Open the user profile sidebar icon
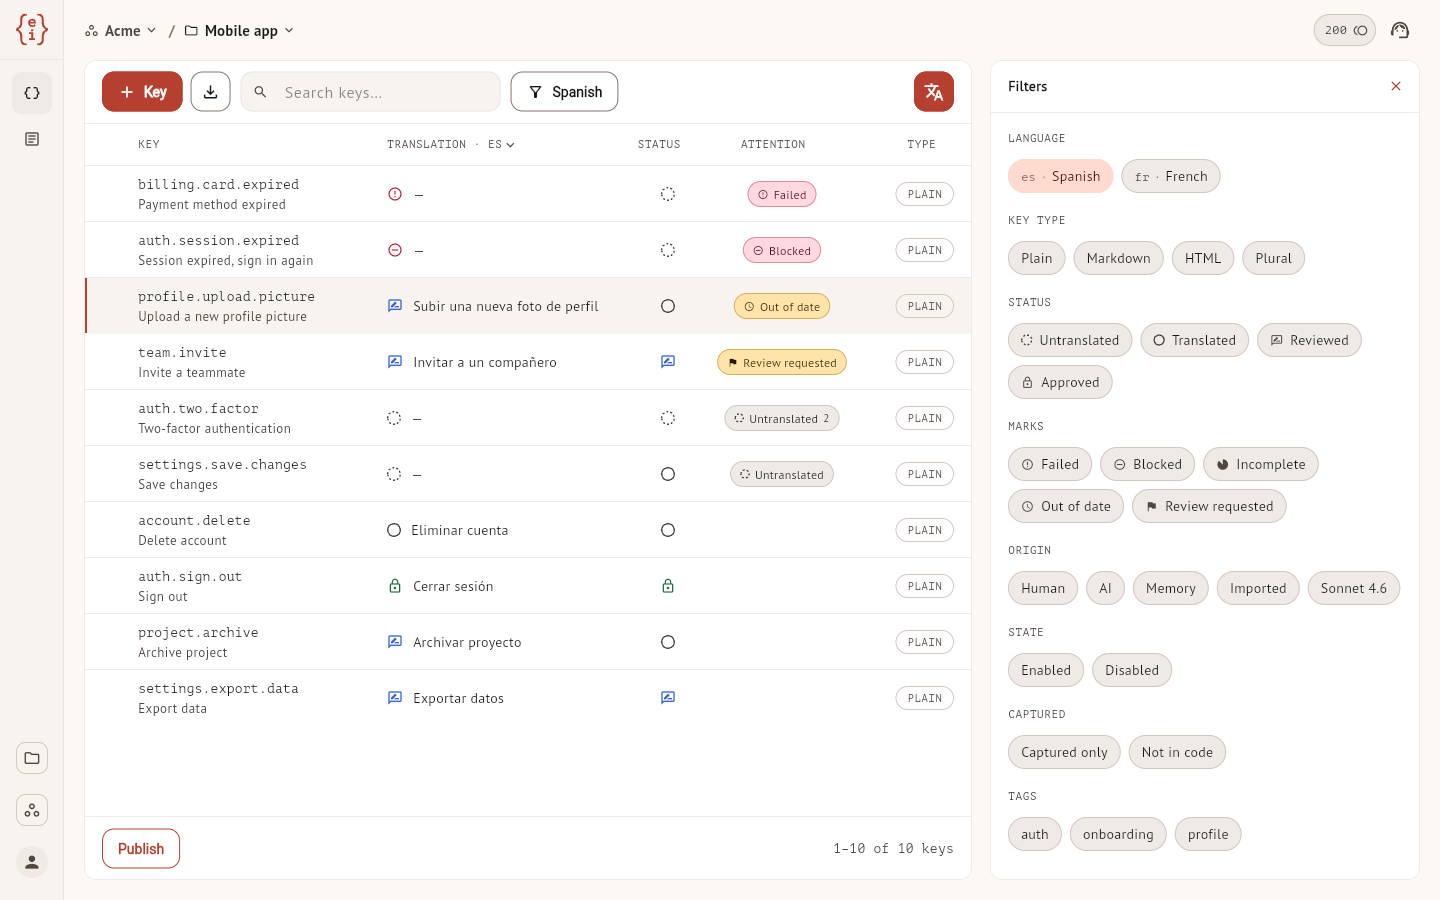Screen dimensions: 1440x900 coord(32,862)
